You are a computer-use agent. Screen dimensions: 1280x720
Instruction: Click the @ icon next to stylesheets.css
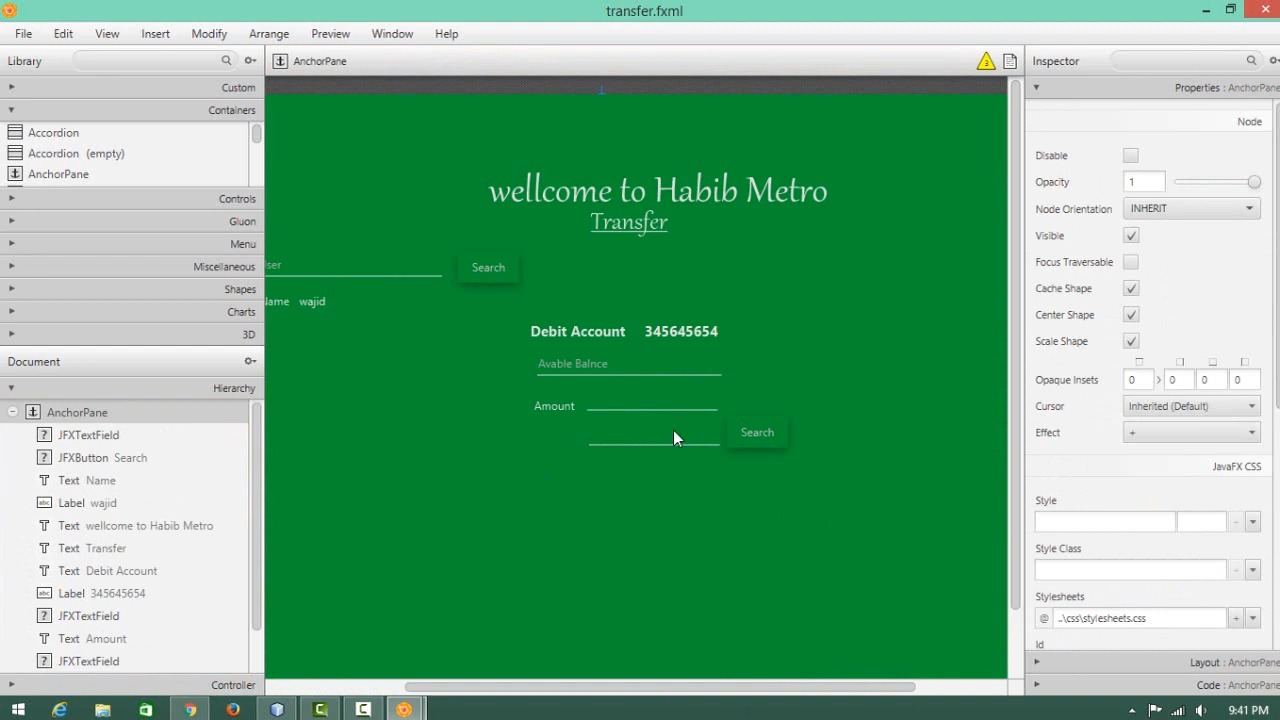(x=1044, y=619)
